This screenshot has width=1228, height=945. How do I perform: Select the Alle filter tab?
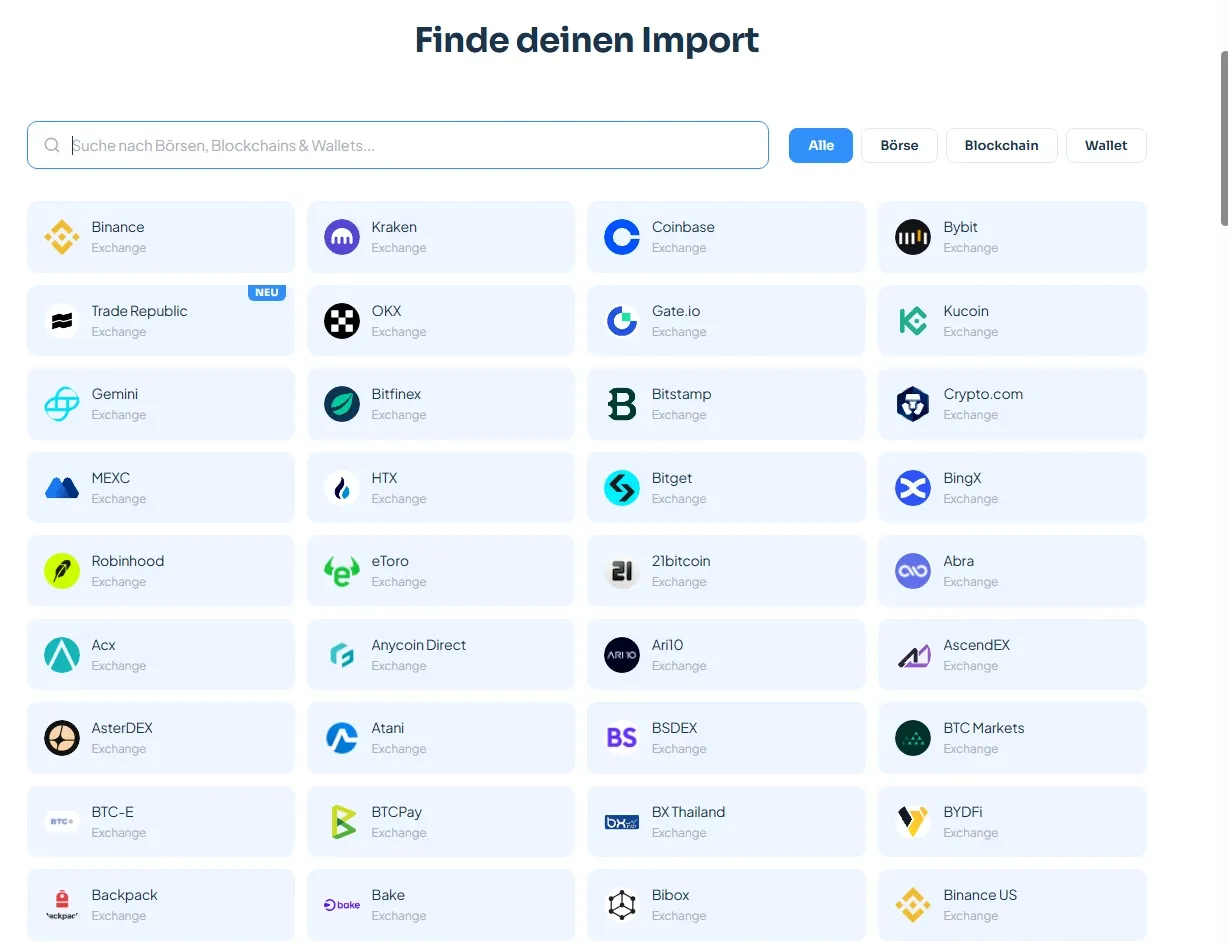coord(821,145)
